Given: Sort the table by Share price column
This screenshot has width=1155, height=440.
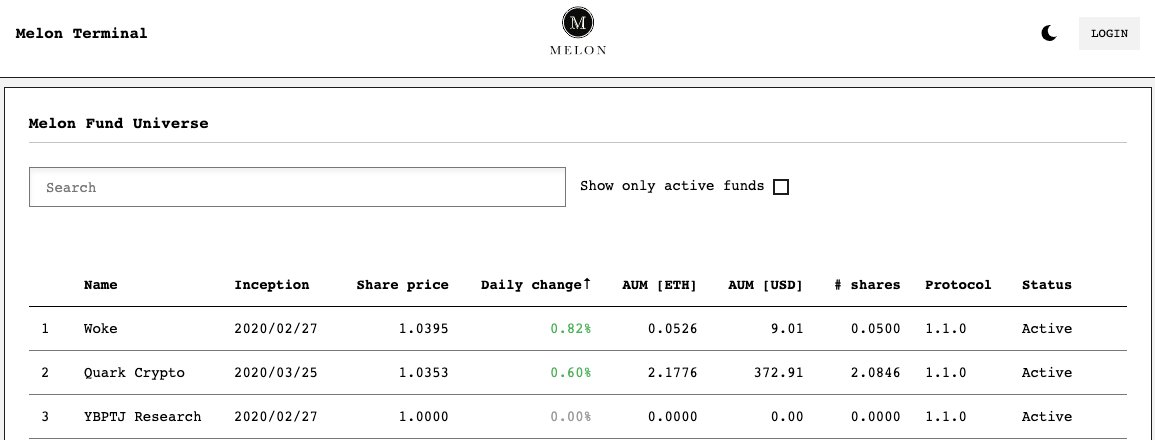Looking at the screenshot, I should 402,285.
